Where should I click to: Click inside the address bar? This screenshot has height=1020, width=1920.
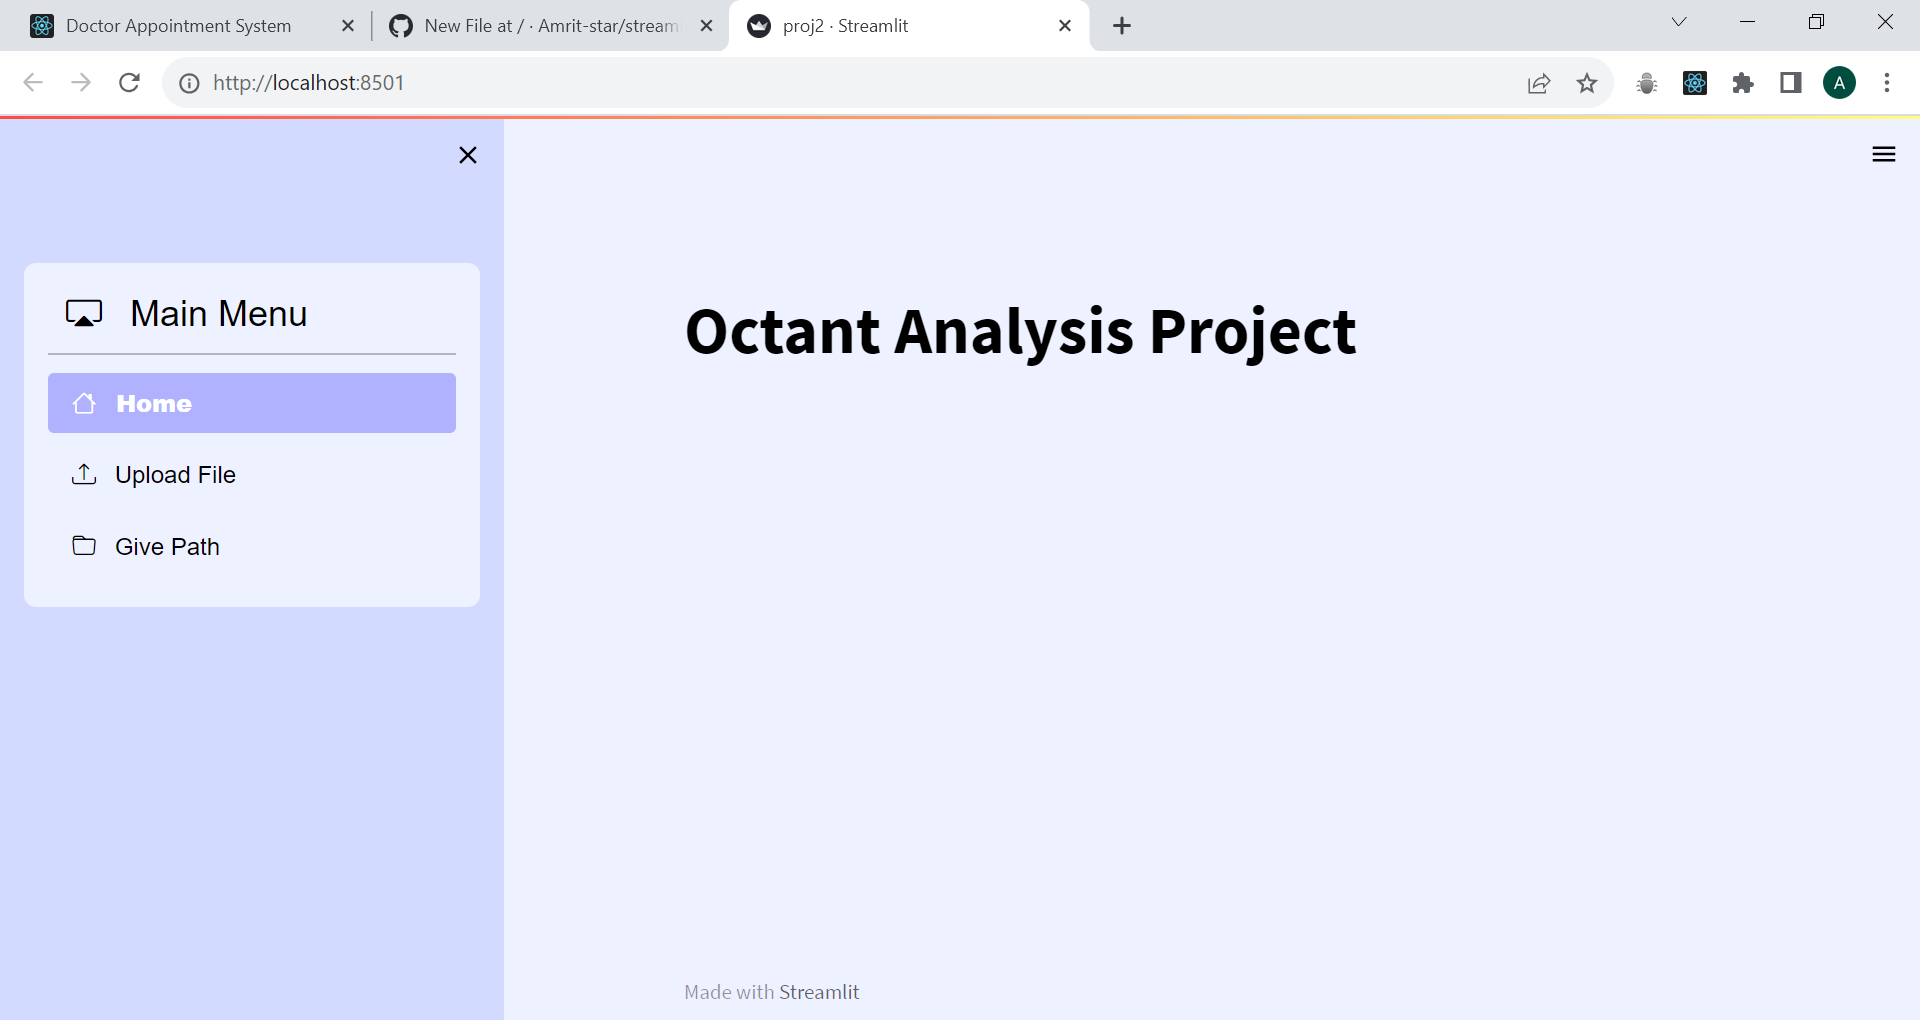tap(700, 83)
